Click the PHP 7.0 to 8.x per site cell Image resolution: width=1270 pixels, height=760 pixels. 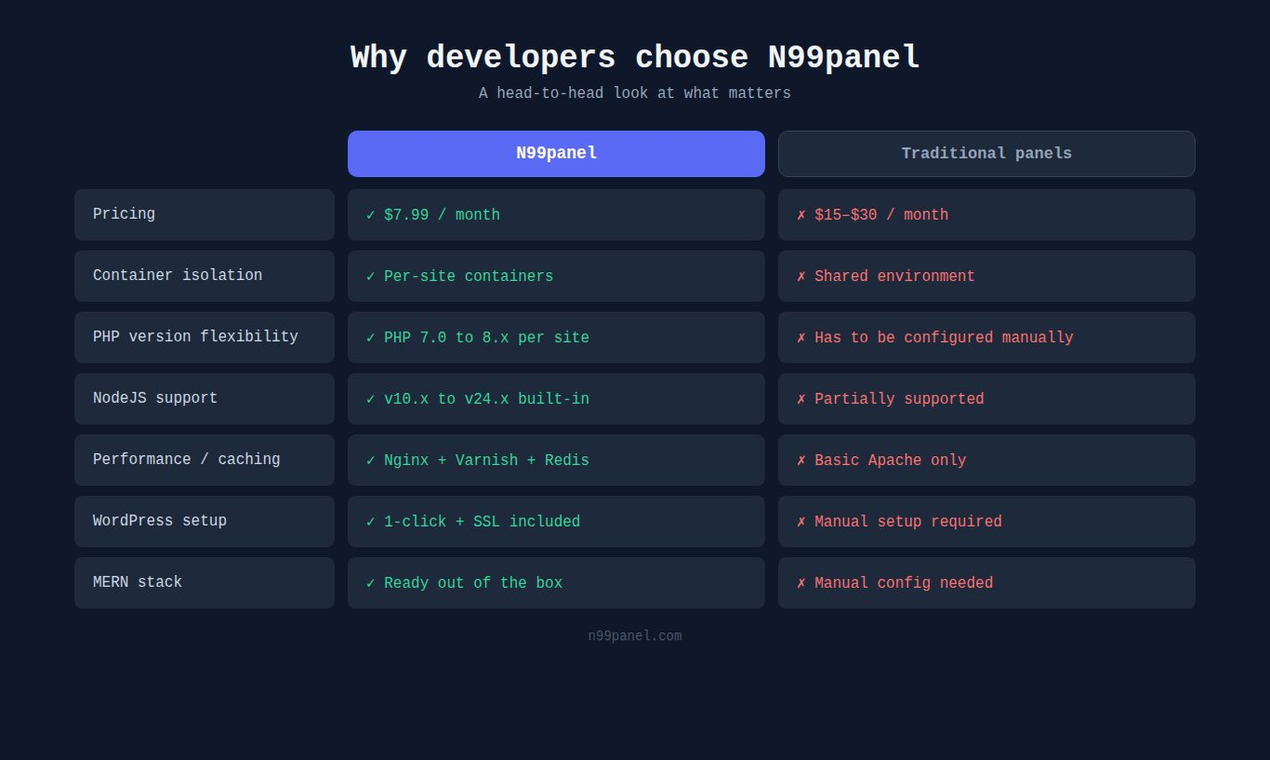click(556, 337)
